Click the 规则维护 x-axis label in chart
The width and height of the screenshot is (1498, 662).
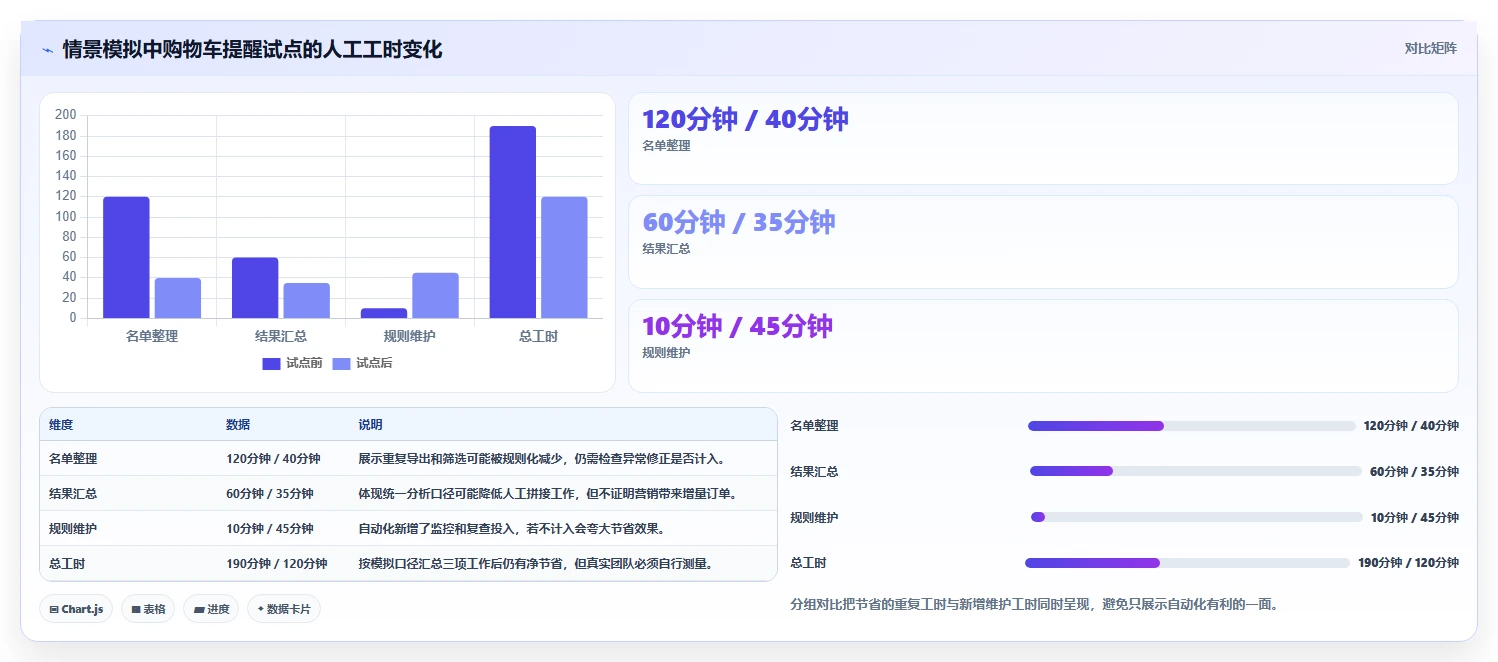tap(410, 336)
